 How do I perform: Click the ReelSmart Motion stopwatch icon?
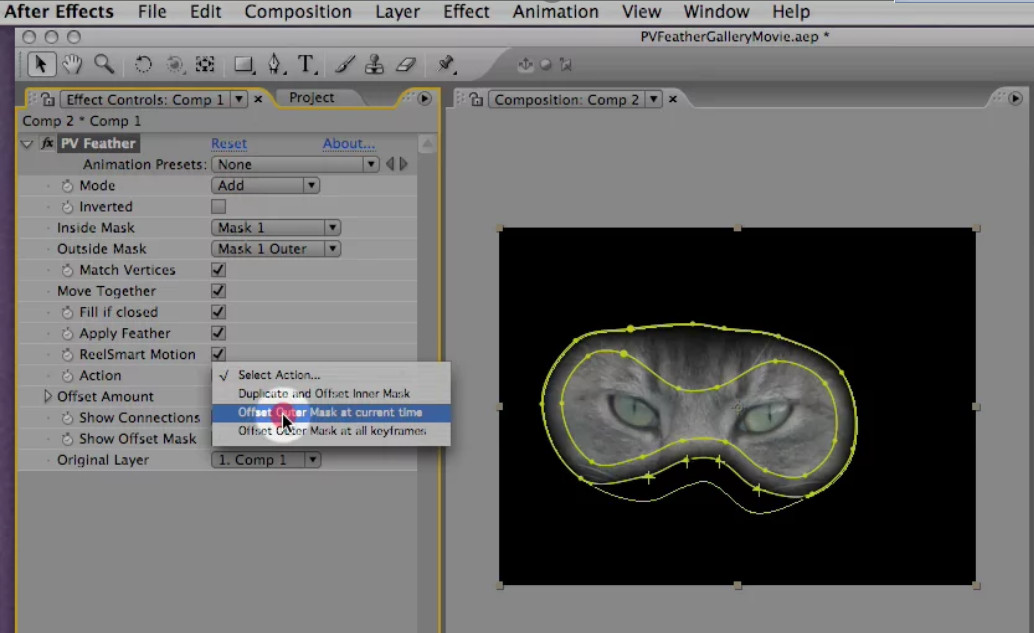[67, 355]
